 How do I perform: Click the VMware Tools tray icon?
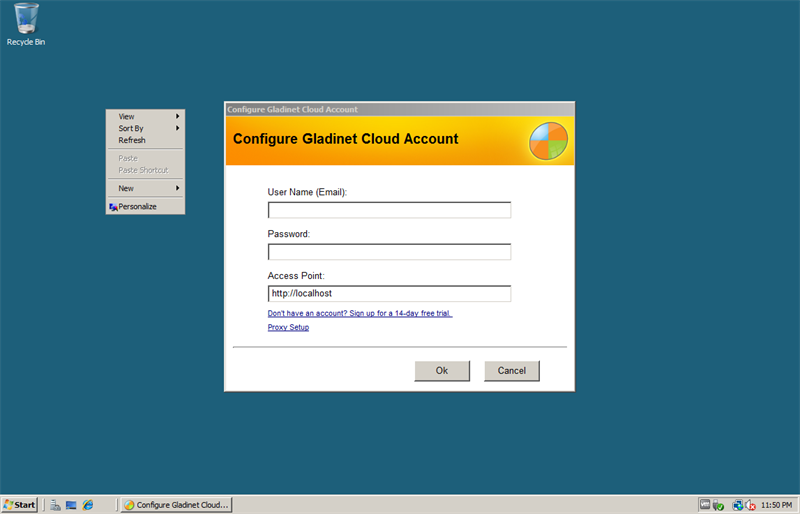point(705,504)
